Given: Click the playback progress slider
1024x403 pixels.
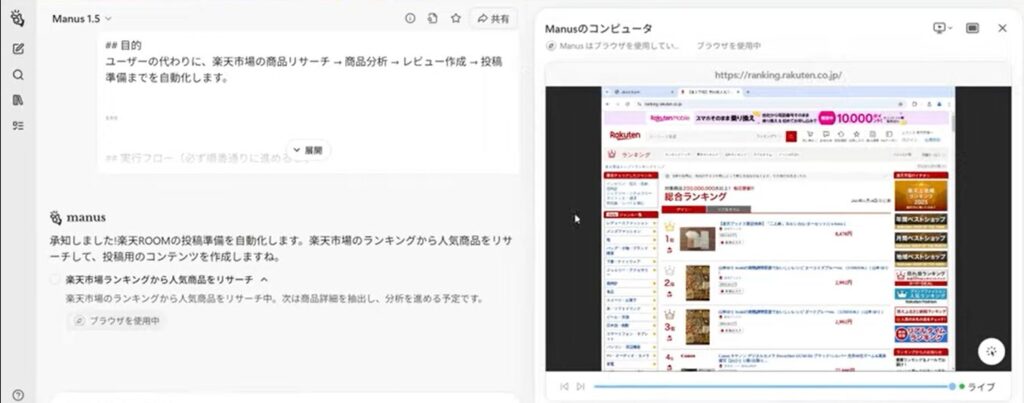Looking at the screenshot, I should pyautogui.click(x=774, y=387).
